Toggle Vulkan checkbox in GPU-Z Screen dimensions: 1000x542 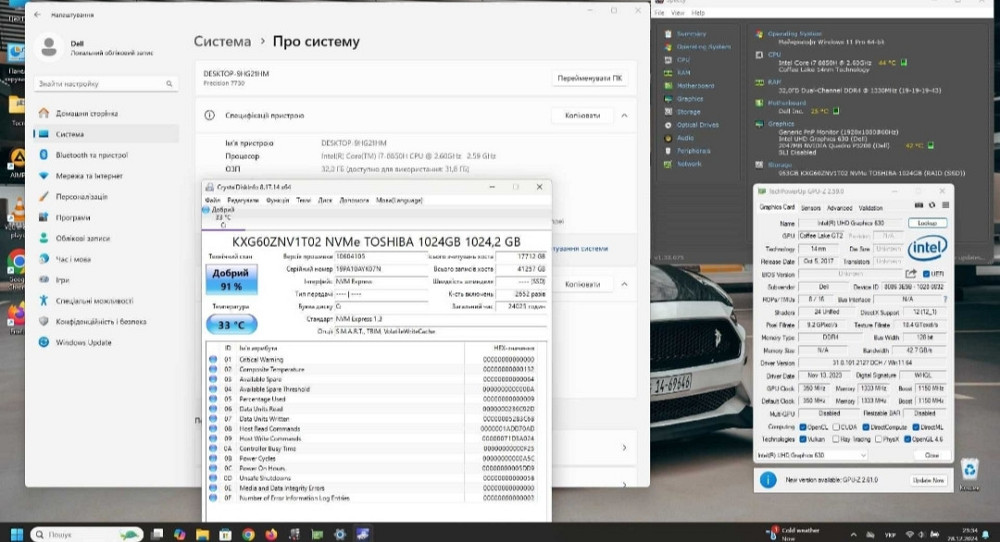803,439
